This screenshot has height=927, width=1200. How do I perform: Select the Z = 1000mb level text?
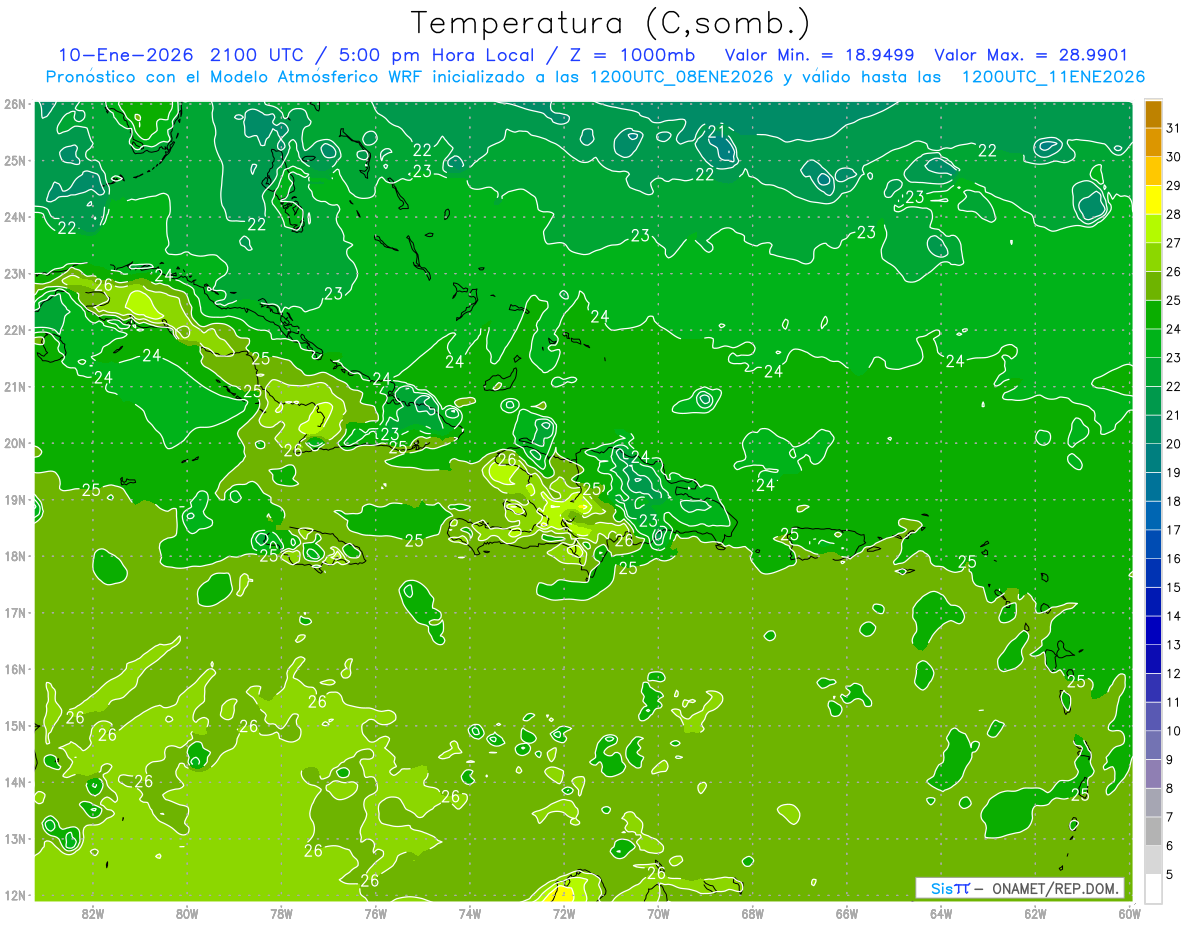pos(631,55)
